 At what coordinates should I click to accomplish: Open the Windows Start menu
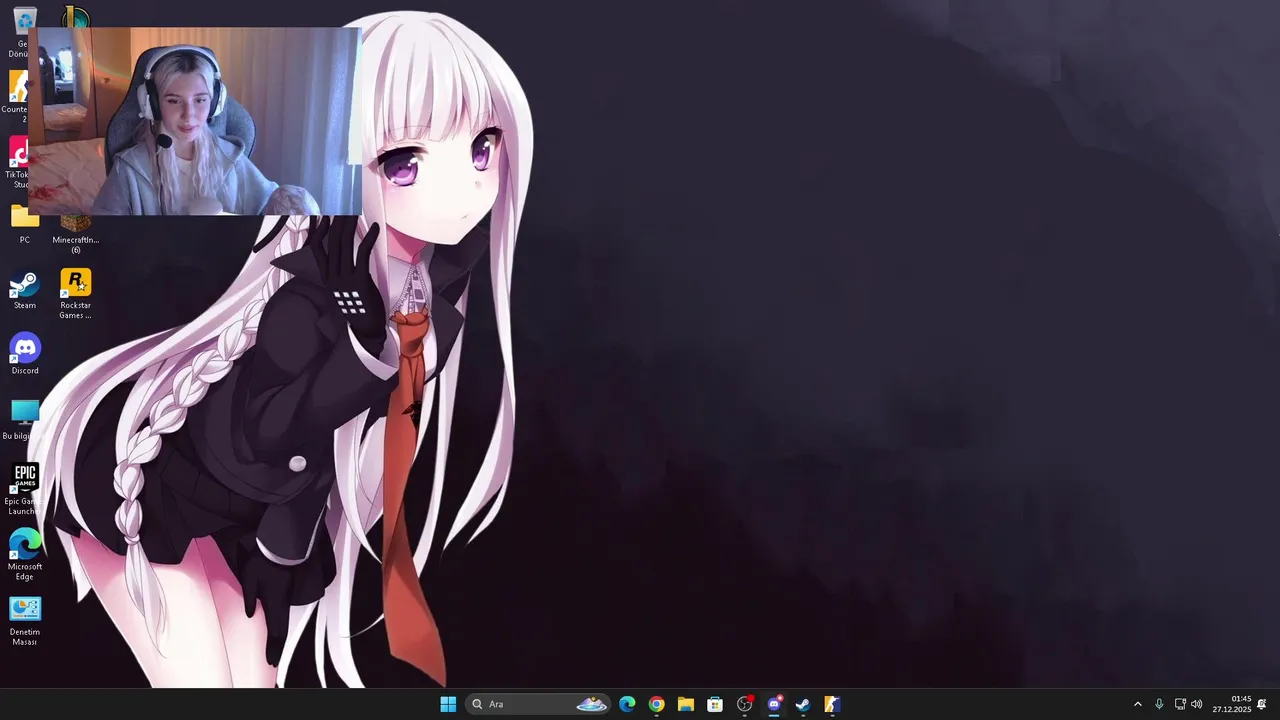pyautogui.click(x=448, y=704)
